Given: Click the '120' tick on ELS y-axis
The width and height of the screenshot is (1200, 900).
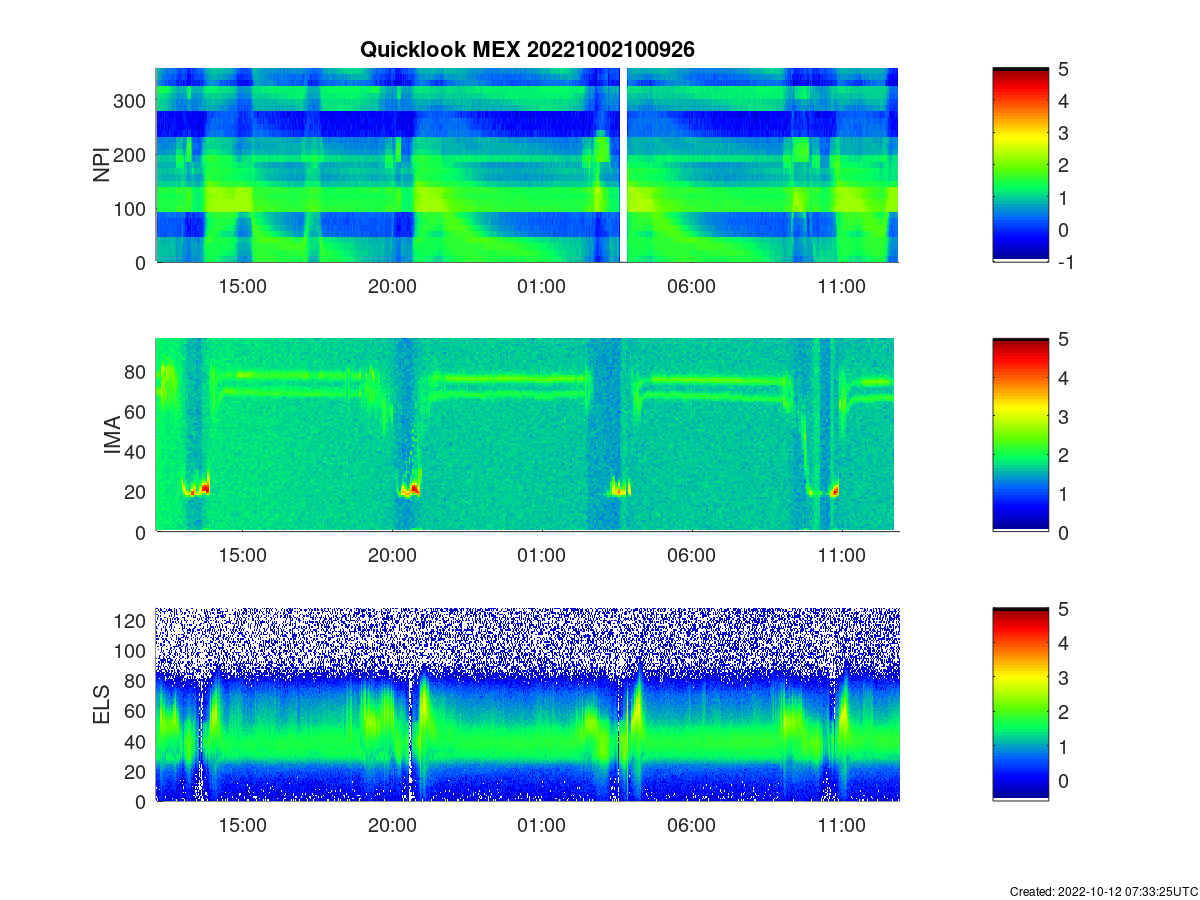Looking at the screenshot, I should [x=132, y=621].
